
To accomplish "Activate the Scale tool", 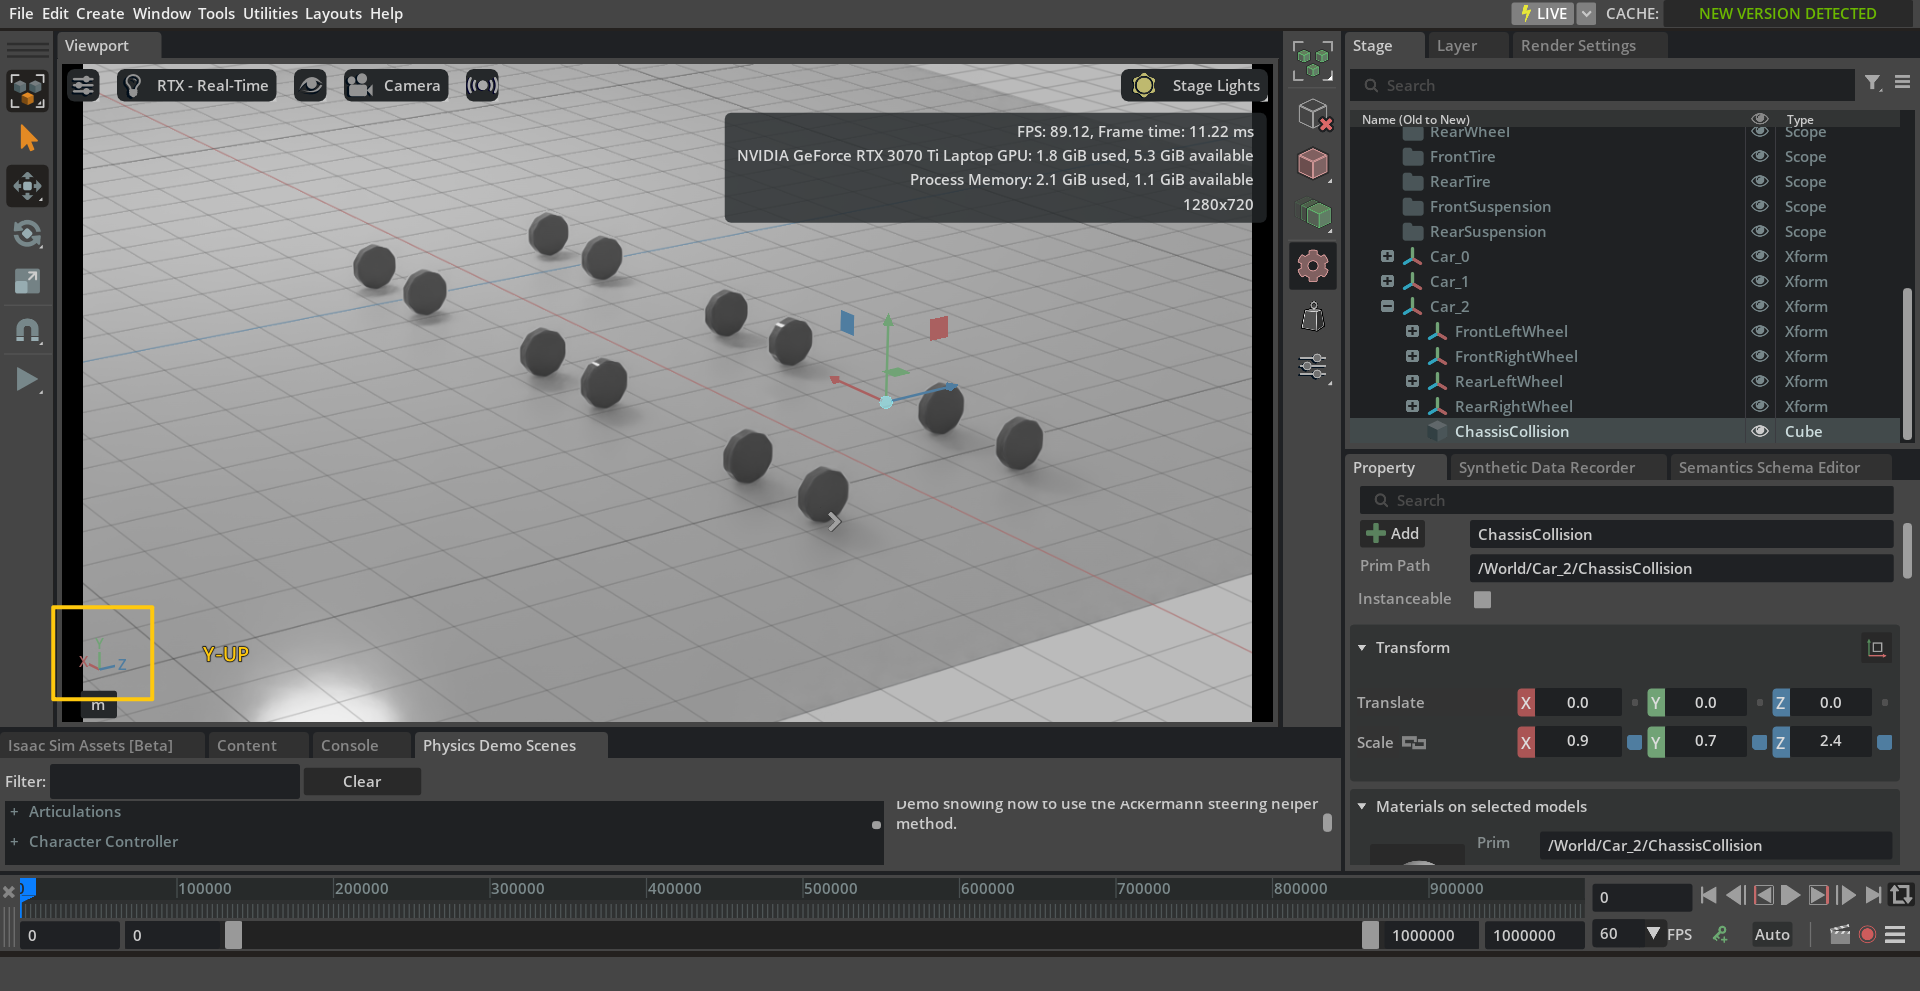I will click(x=27, y=282).
